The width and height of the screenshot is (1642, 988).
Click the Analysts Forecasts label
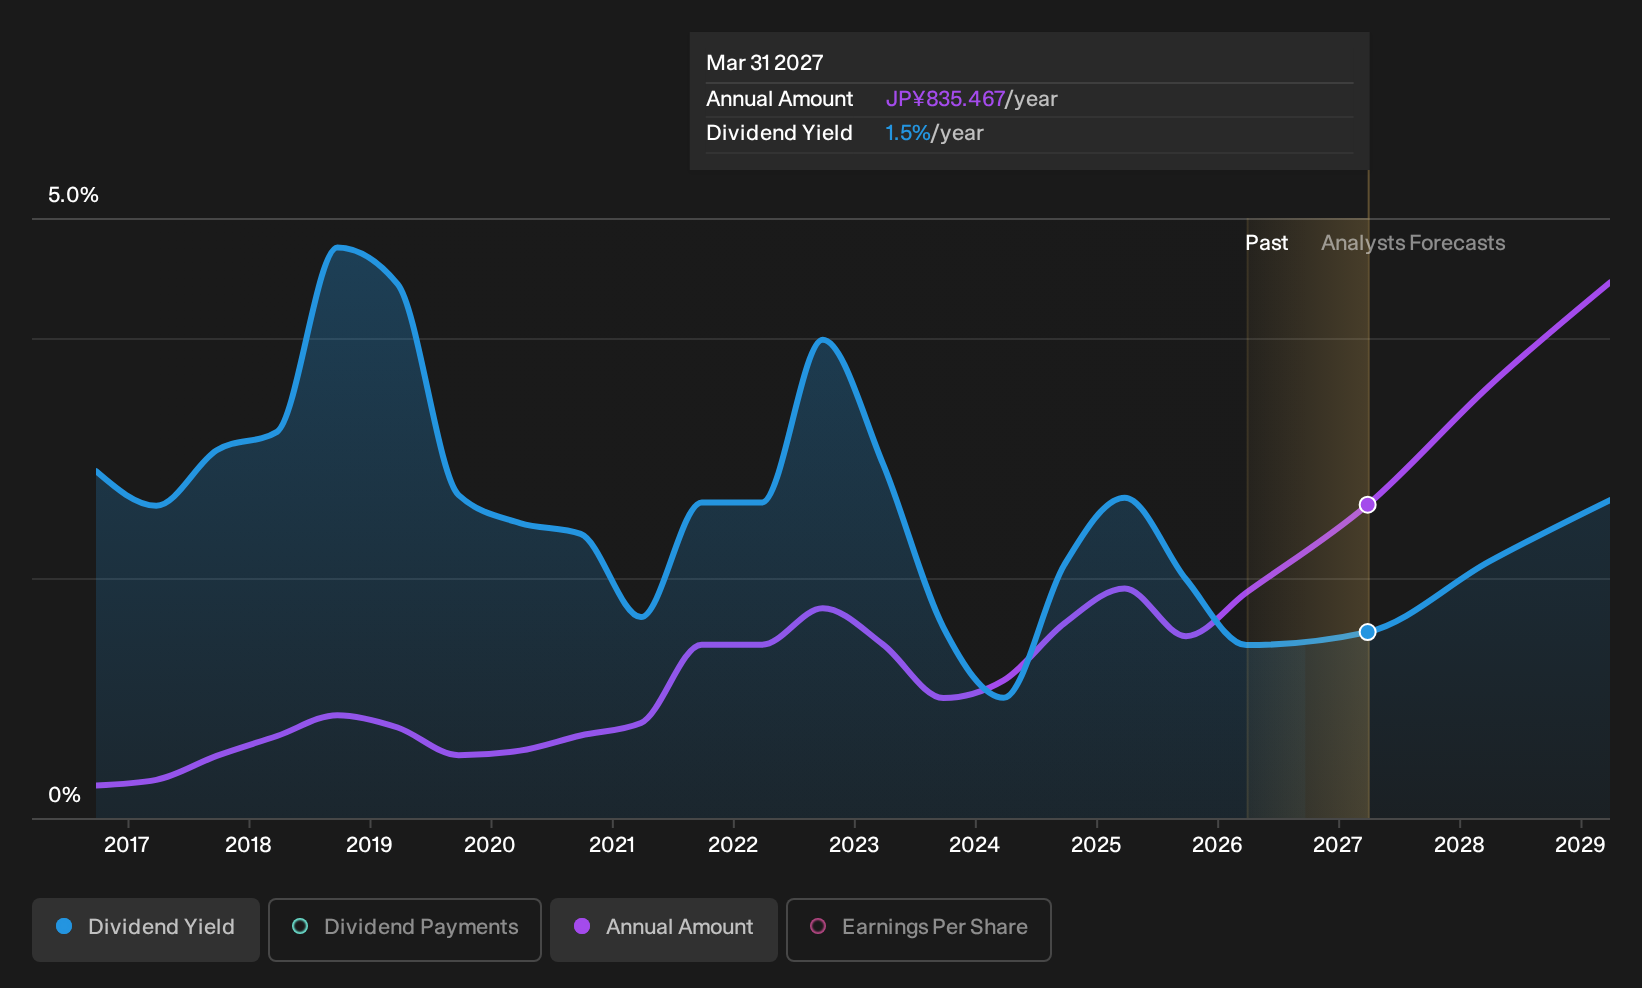[x=1413, y=243]
